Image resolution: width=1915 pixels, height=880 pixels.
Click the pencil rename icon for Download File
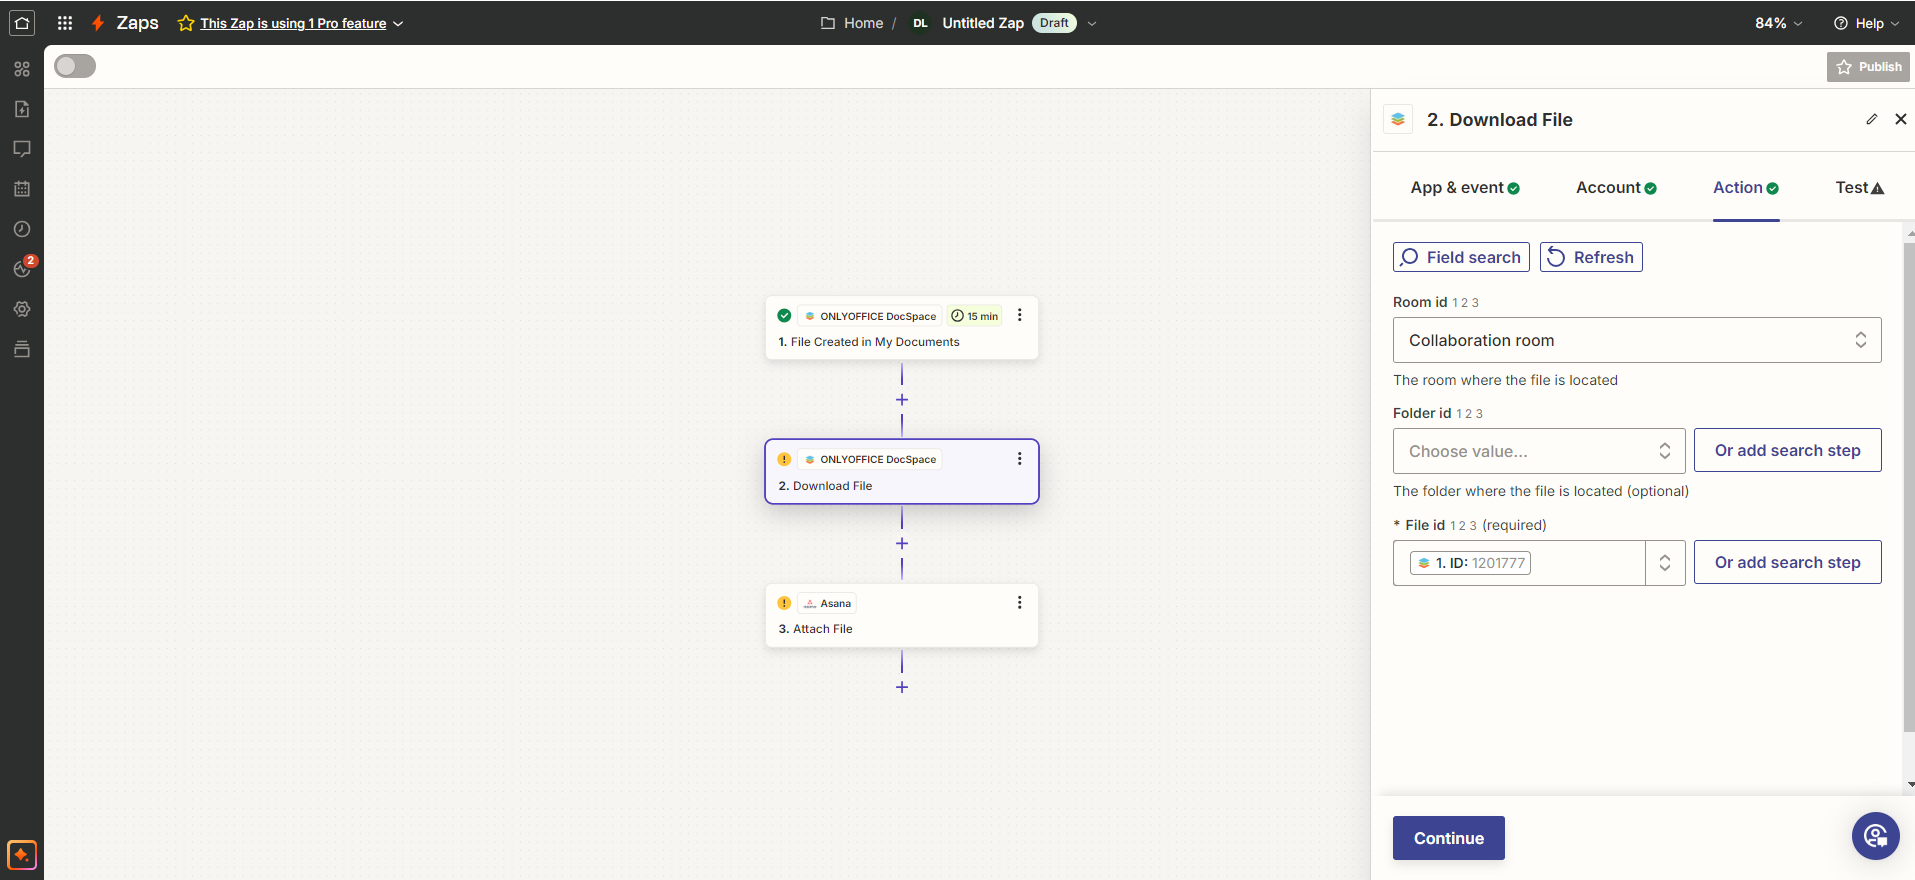pos(1871,119)
